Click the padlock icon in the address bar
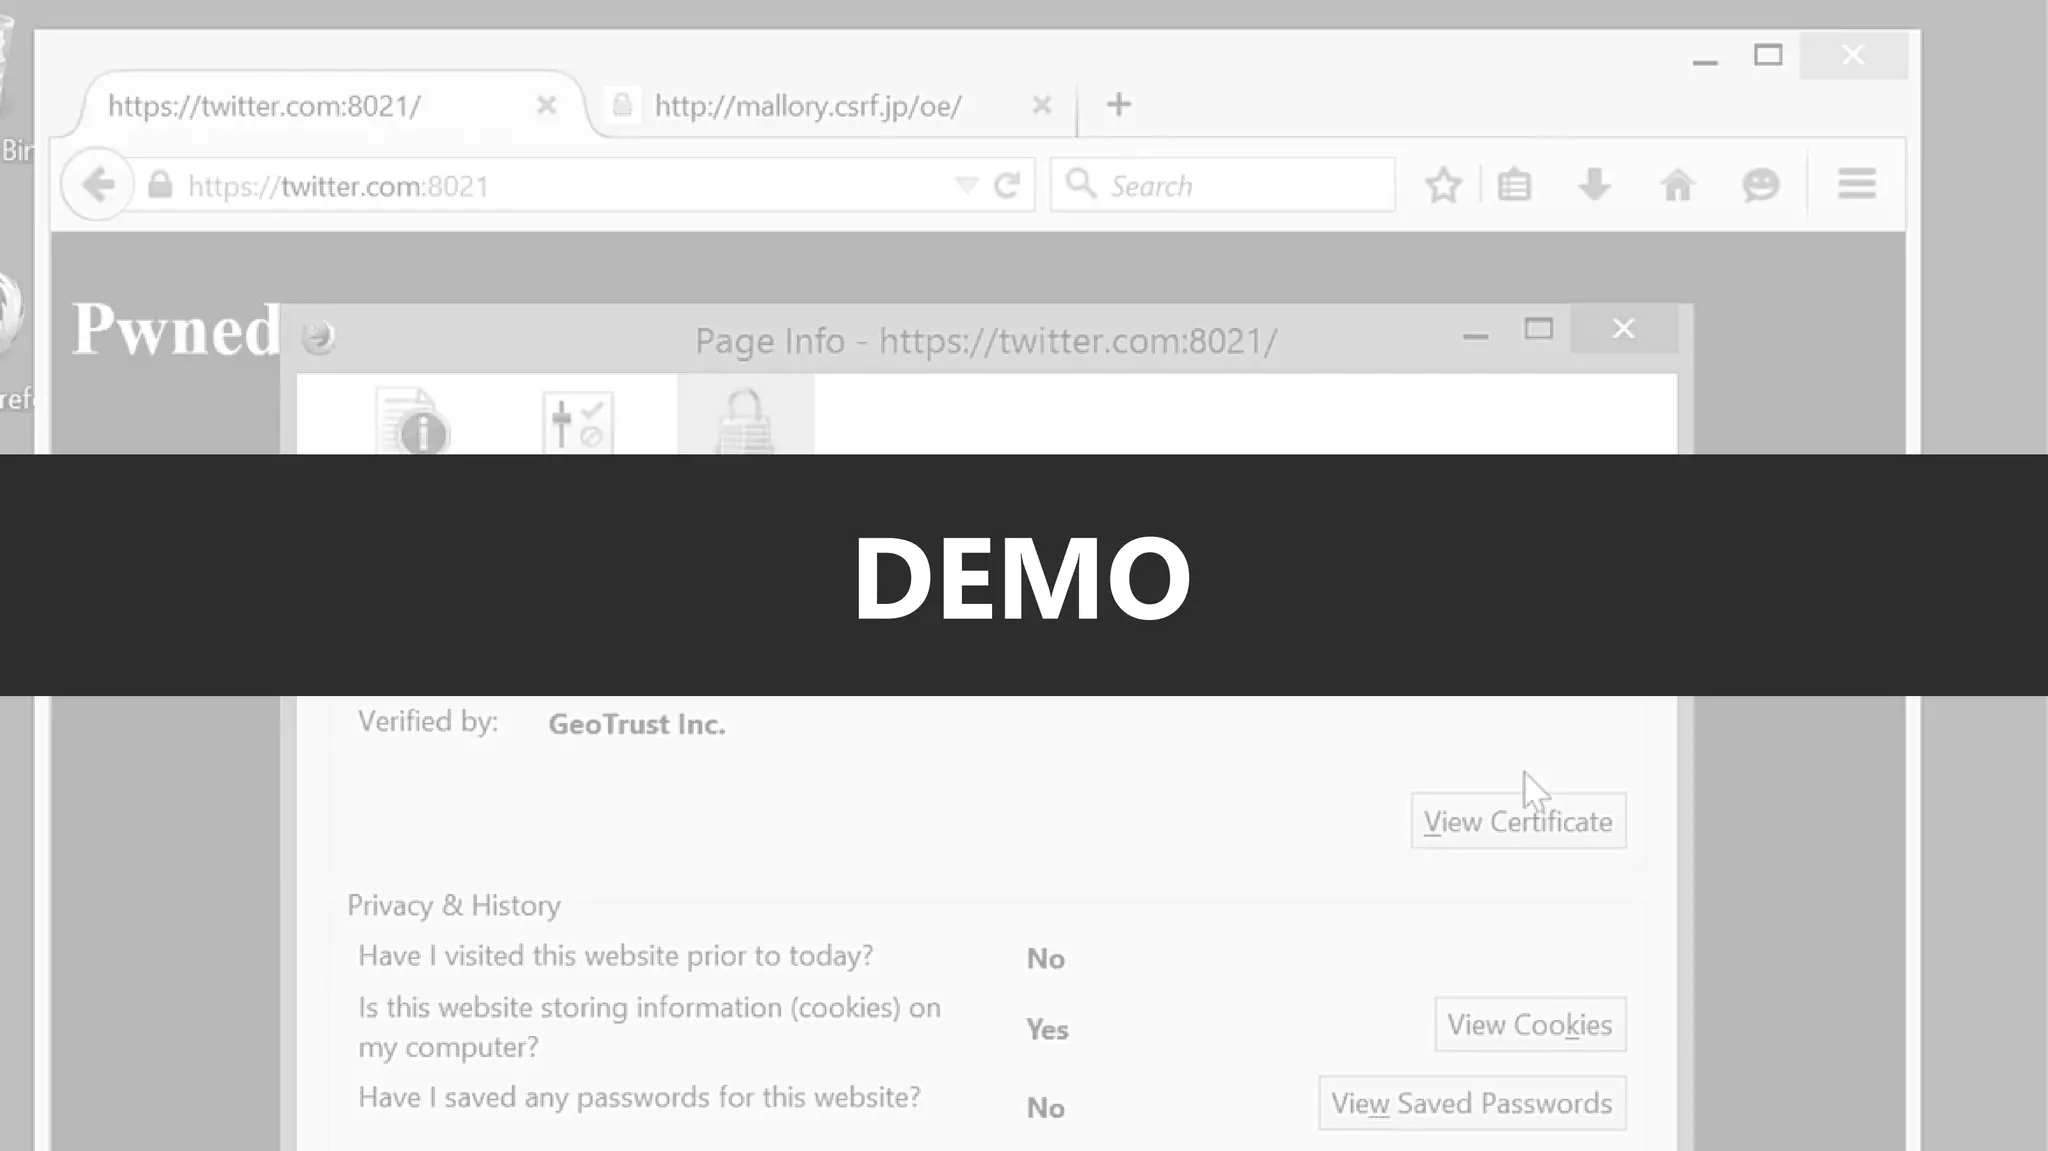The width and height of the screenshot is (2048, 1151). 160,185
